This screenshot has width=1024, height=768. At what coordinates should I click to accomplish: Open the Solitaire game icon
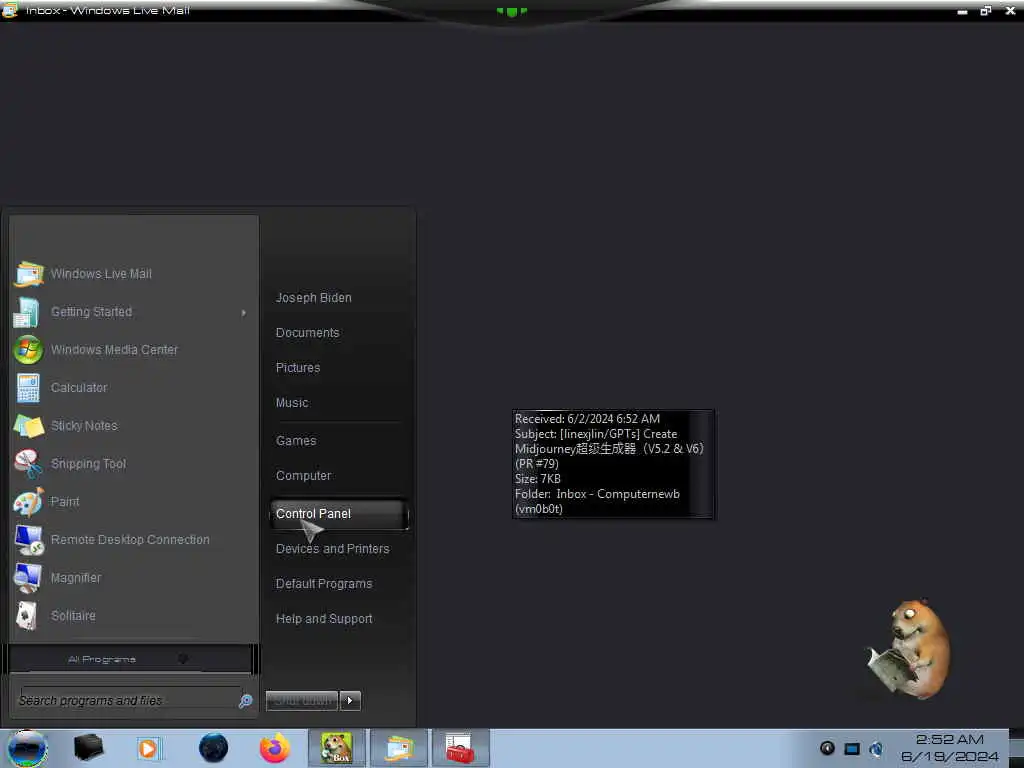tap(27, 616)
